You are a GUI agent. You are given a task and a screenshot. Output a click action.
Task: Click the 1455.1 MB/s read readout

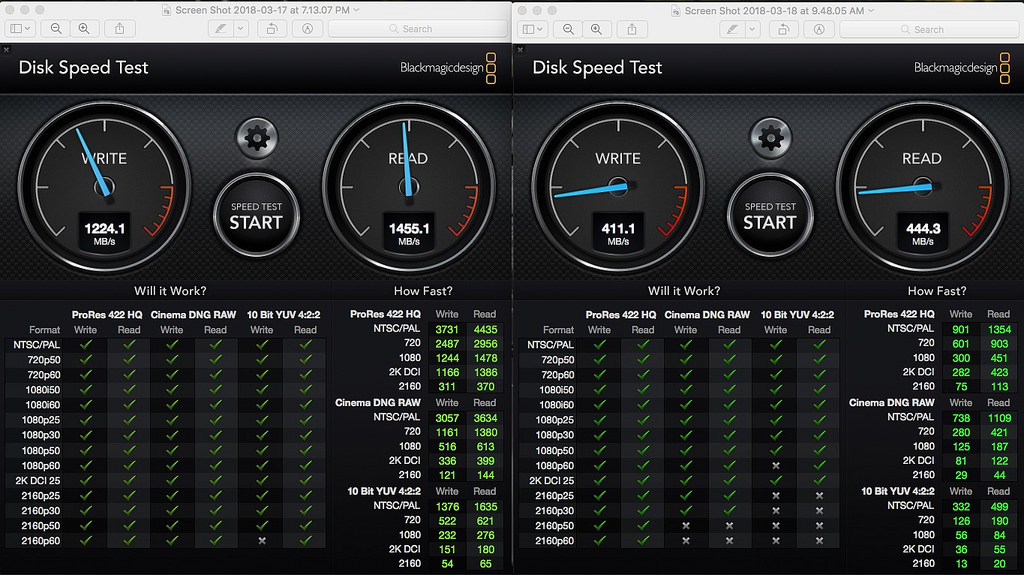[409, 232]
